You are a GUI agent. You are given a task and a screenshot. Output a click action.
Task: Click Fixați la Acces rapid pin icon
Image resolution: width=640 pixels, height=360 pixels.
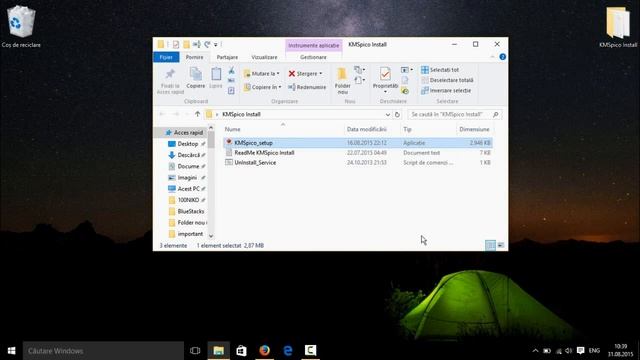[x=170, y=74]
